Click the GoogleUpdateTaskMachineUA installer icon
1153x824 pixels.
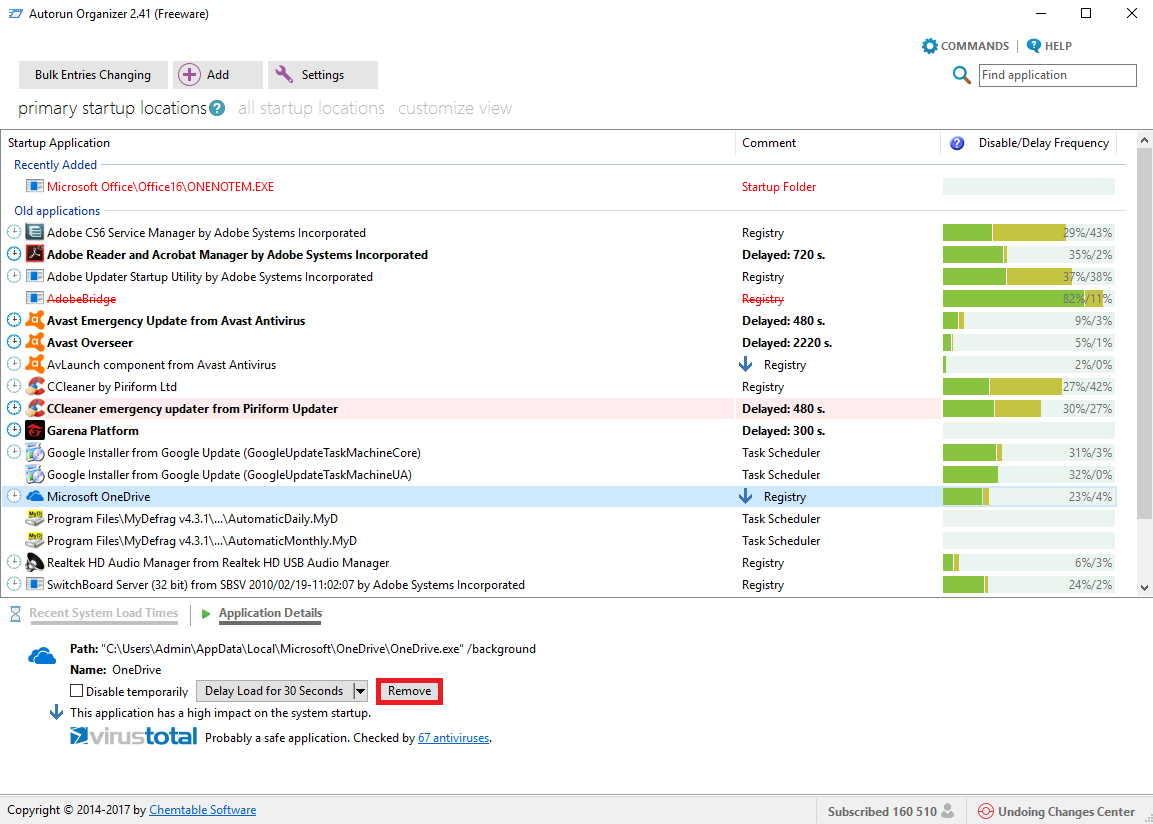[35, 475]
